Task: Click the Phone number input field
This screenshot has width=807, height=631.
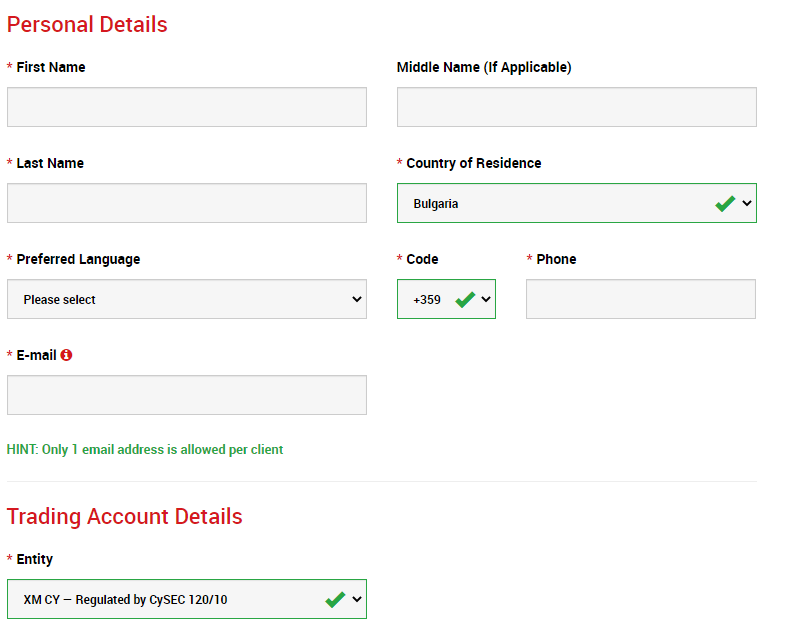Action: coord(640,299)
